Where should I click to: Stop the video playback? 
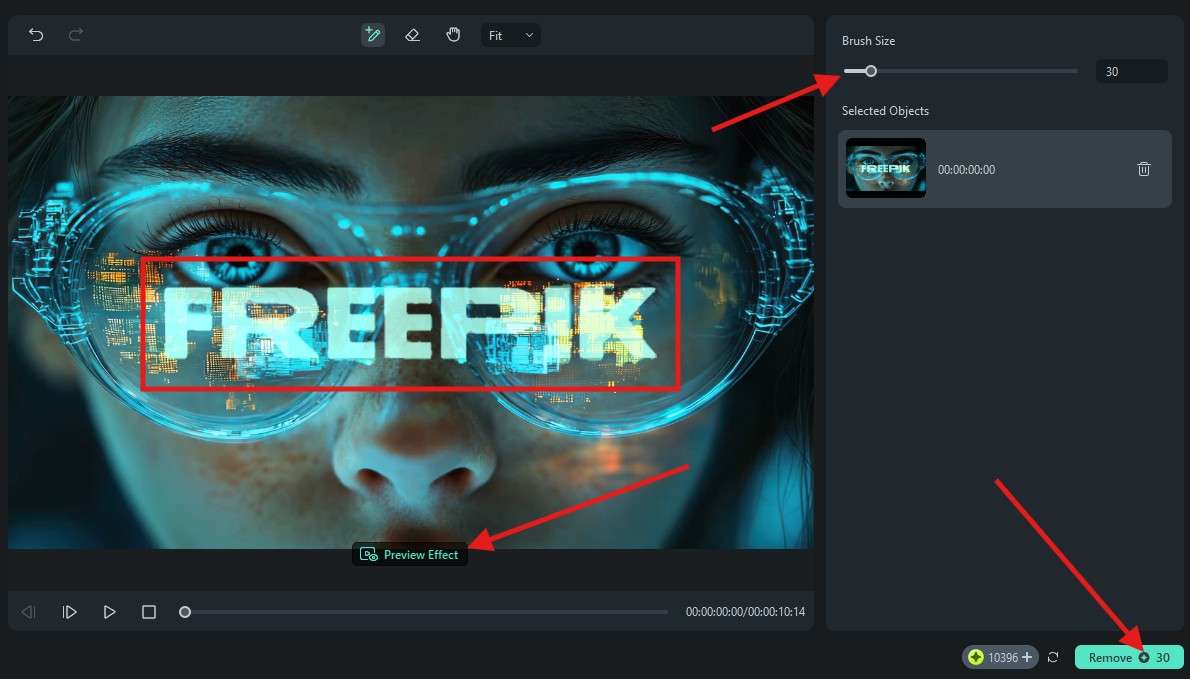(149, 611)
